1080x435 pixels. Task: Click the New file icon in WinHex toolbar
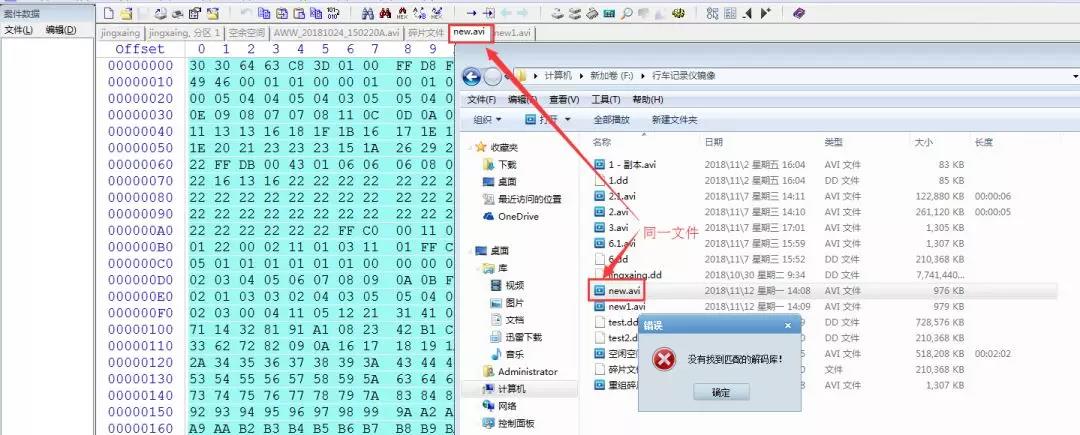[108, 13]
